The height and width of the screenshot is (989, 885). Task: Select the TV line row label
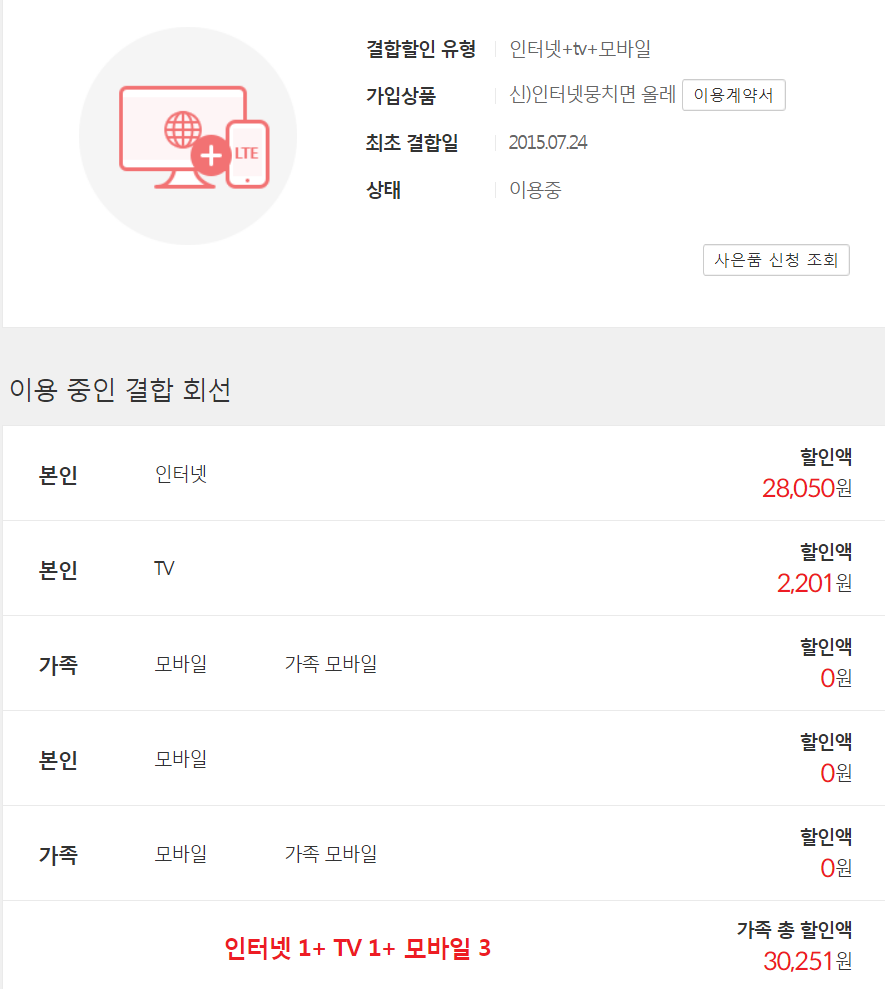[164, 569]
